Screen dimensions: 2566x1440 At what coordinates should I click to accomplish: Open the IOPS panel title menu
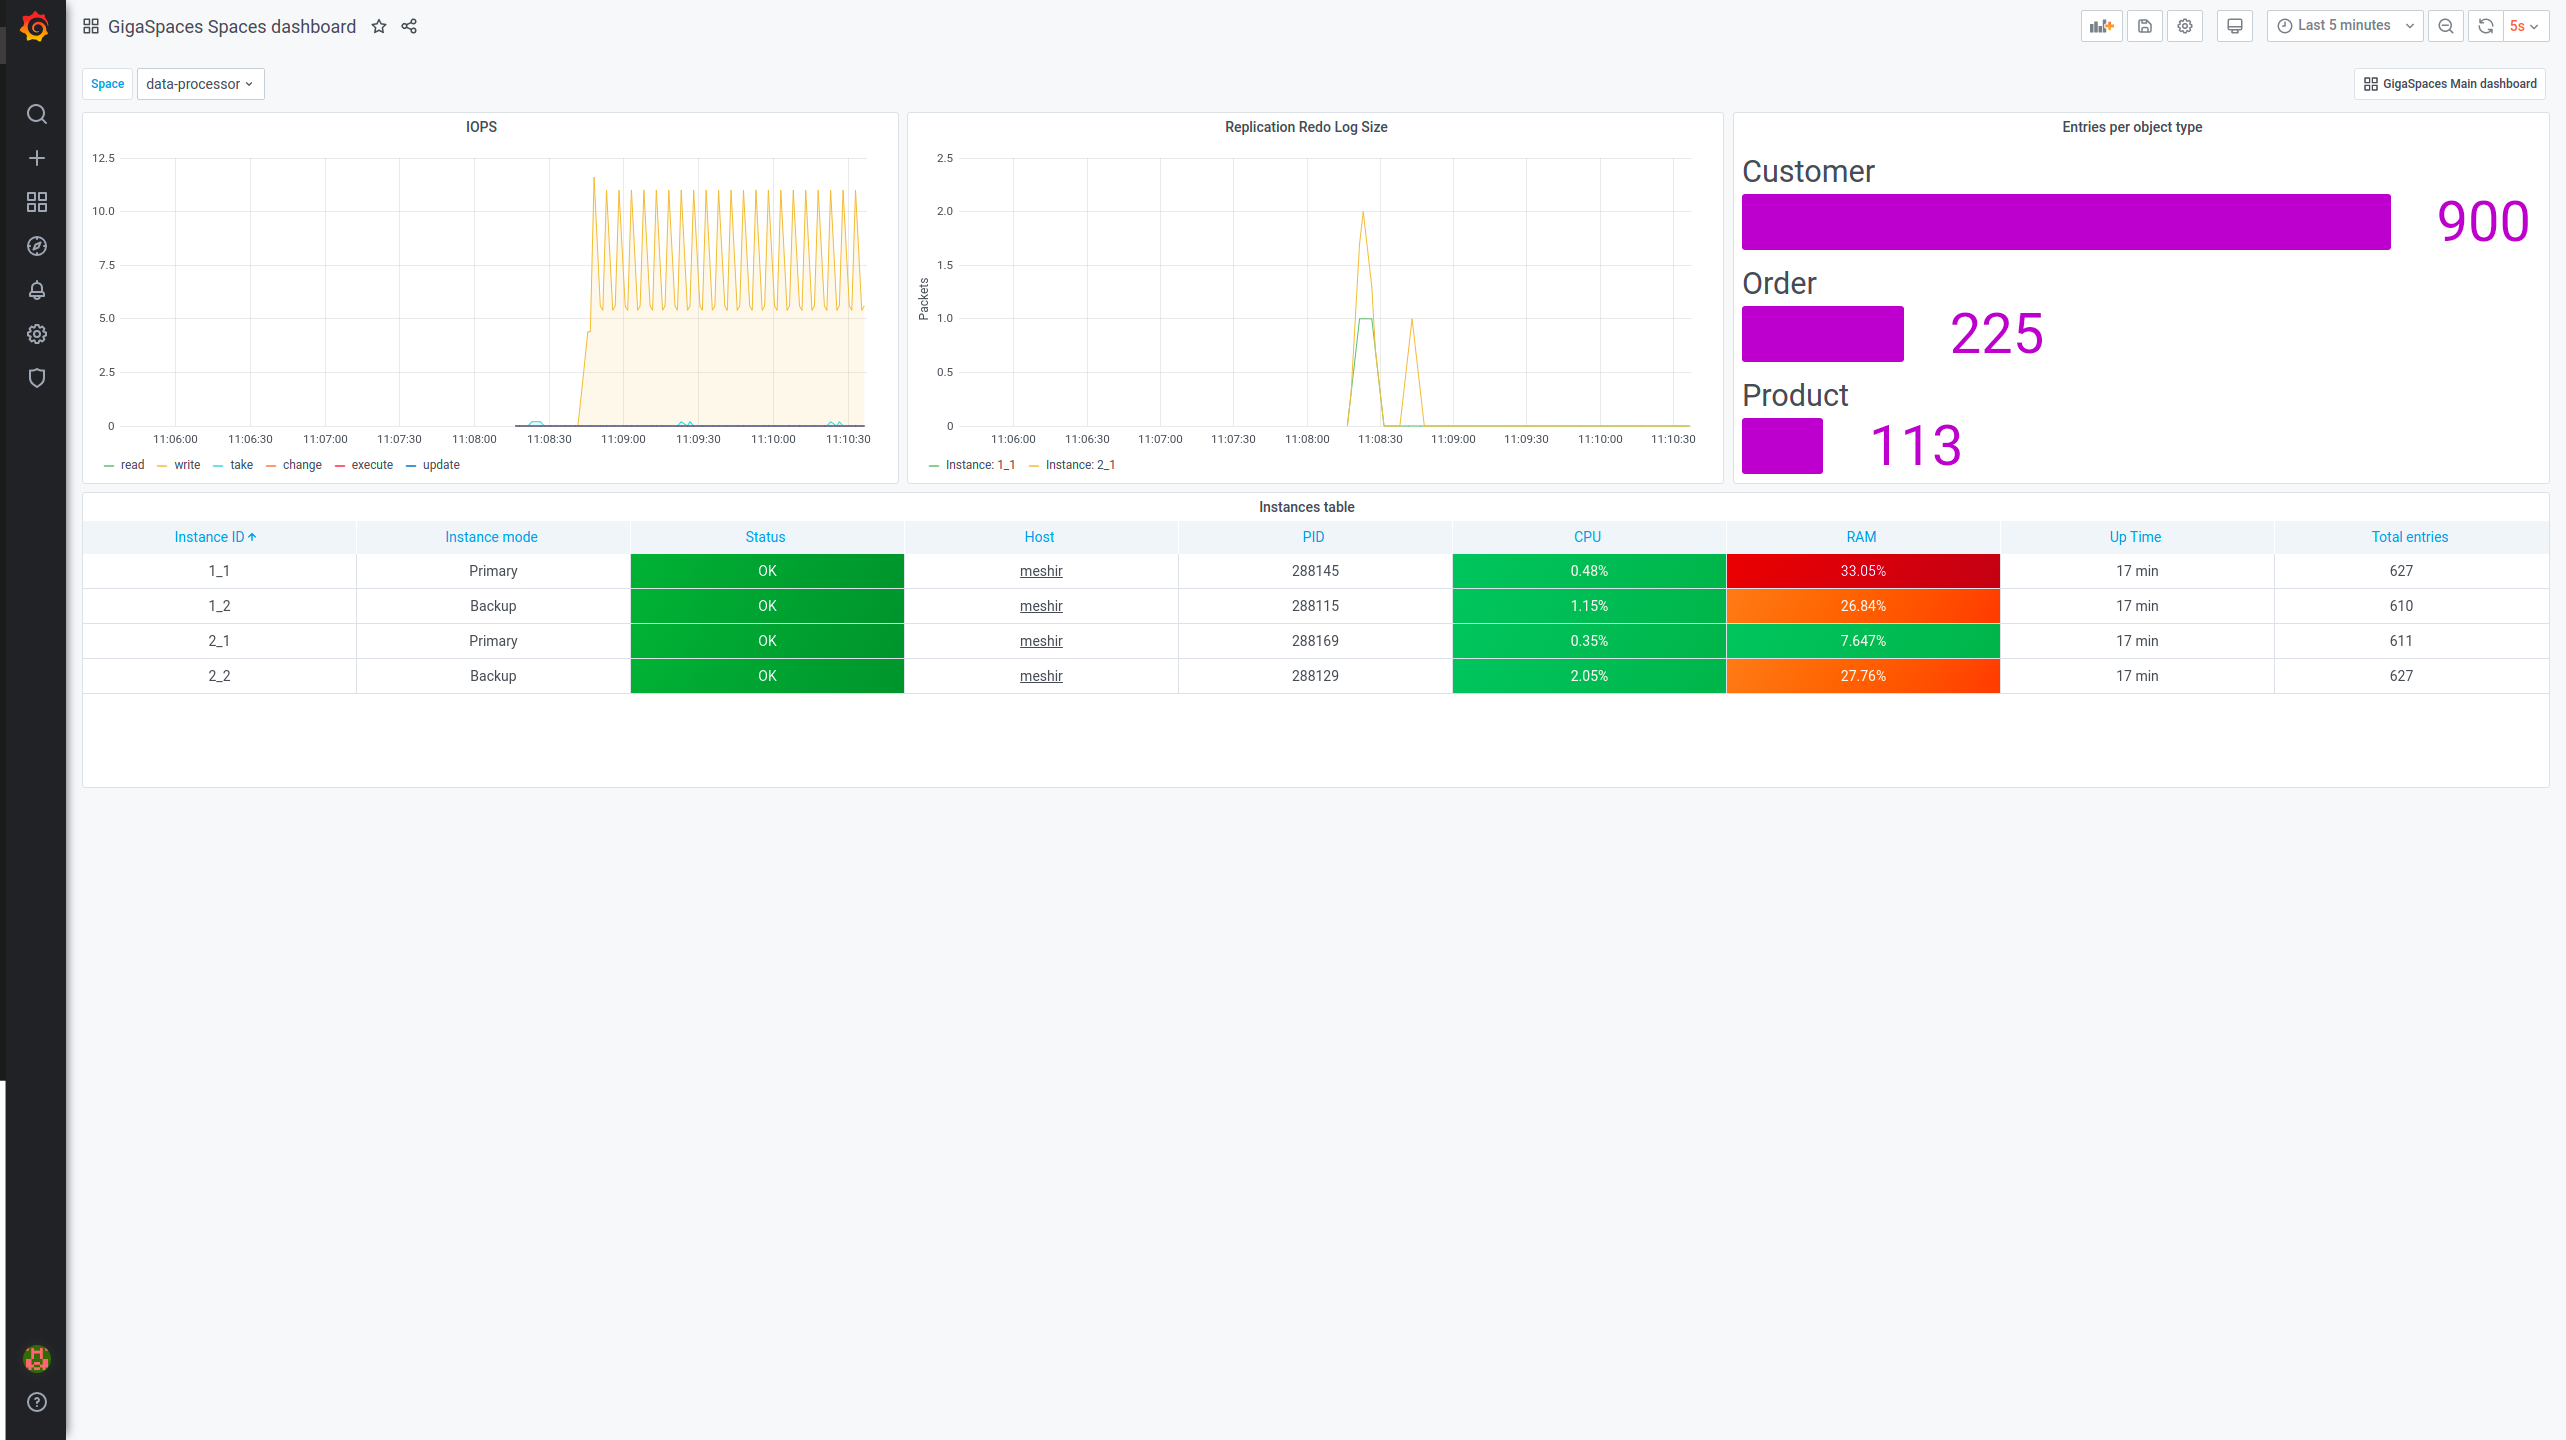(x=481, y=127)
